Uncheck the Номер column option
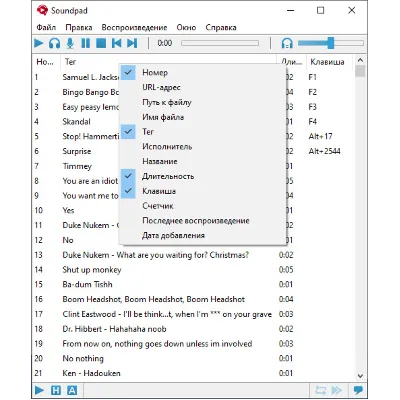 click(202, 72)
